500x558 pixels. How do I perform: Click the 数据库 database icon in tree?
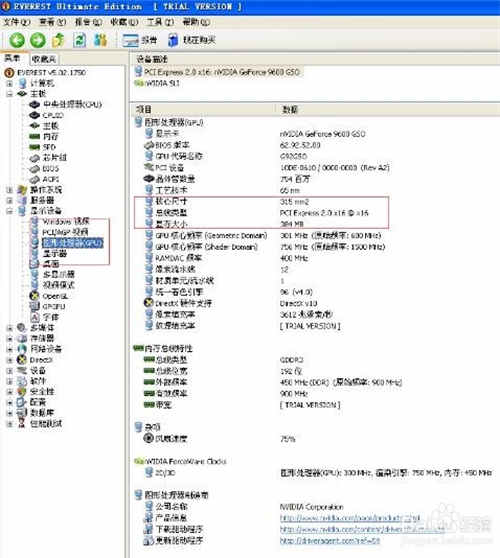[22, 413]
